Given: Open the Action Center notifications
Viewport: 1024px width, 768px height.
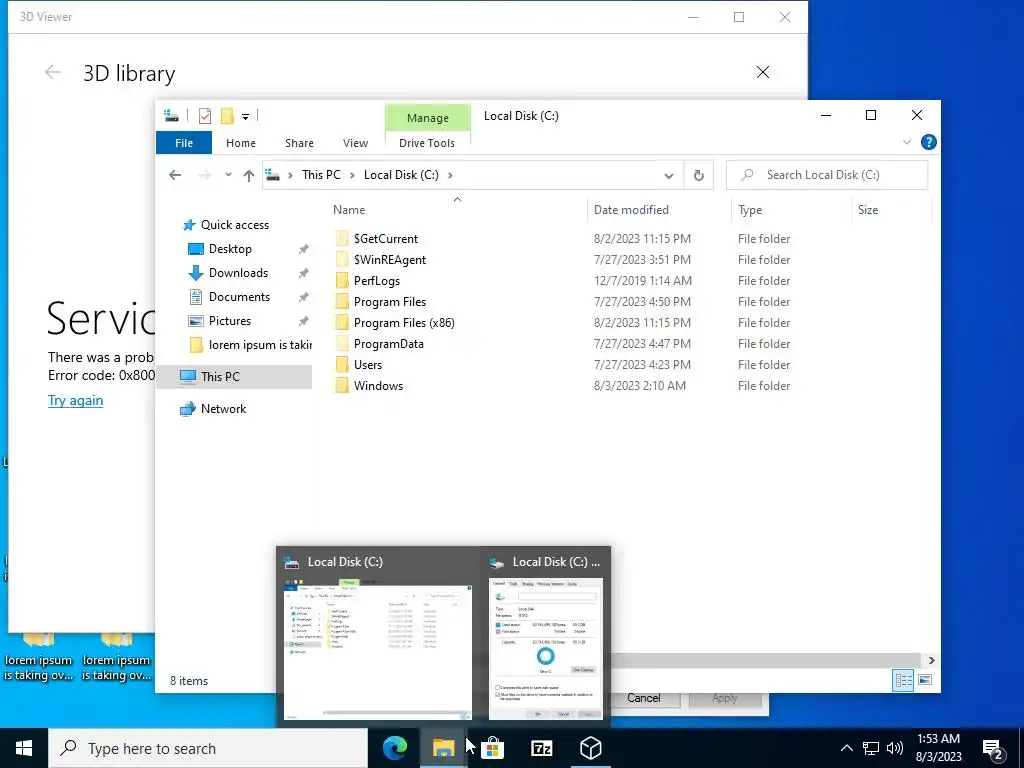Looking at the screenshot, I should pos(993,750).
